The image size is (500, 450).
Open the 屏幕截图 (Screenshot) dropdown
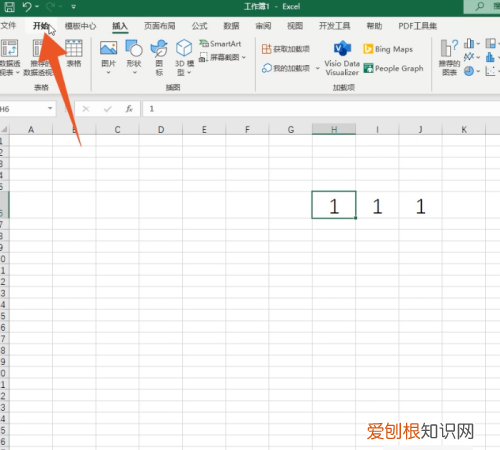tap(222, 57)
